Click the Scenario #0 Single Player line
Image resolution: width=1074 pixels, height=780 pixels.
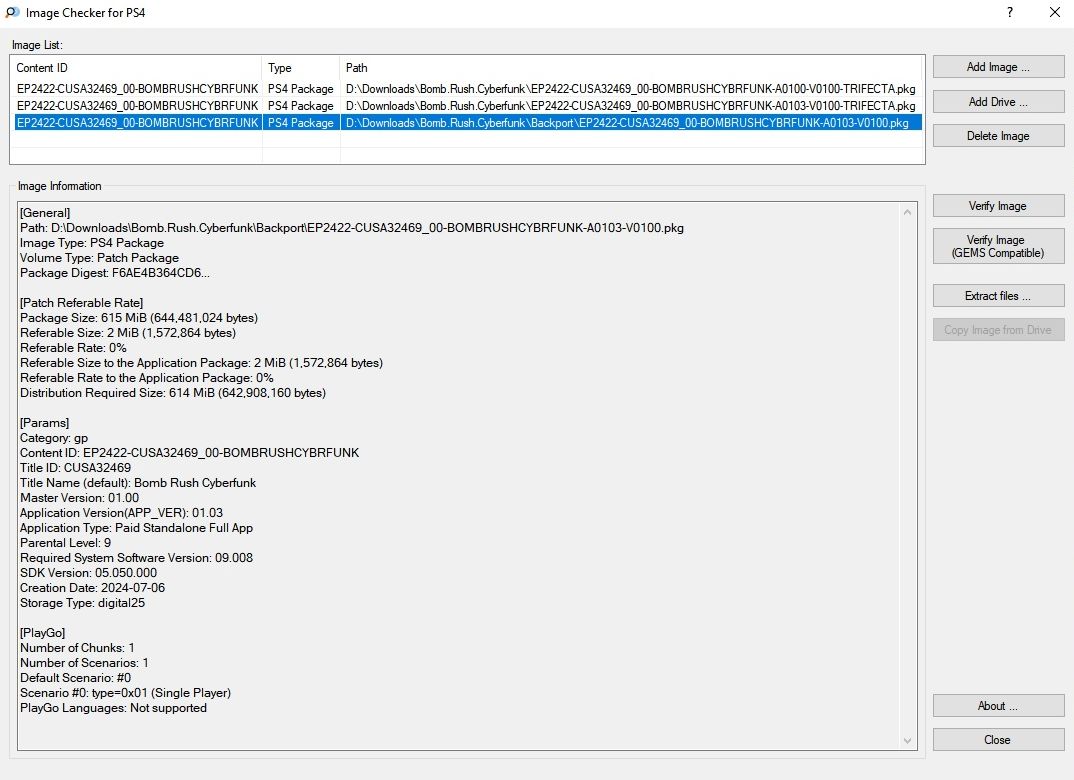[125, 692]
